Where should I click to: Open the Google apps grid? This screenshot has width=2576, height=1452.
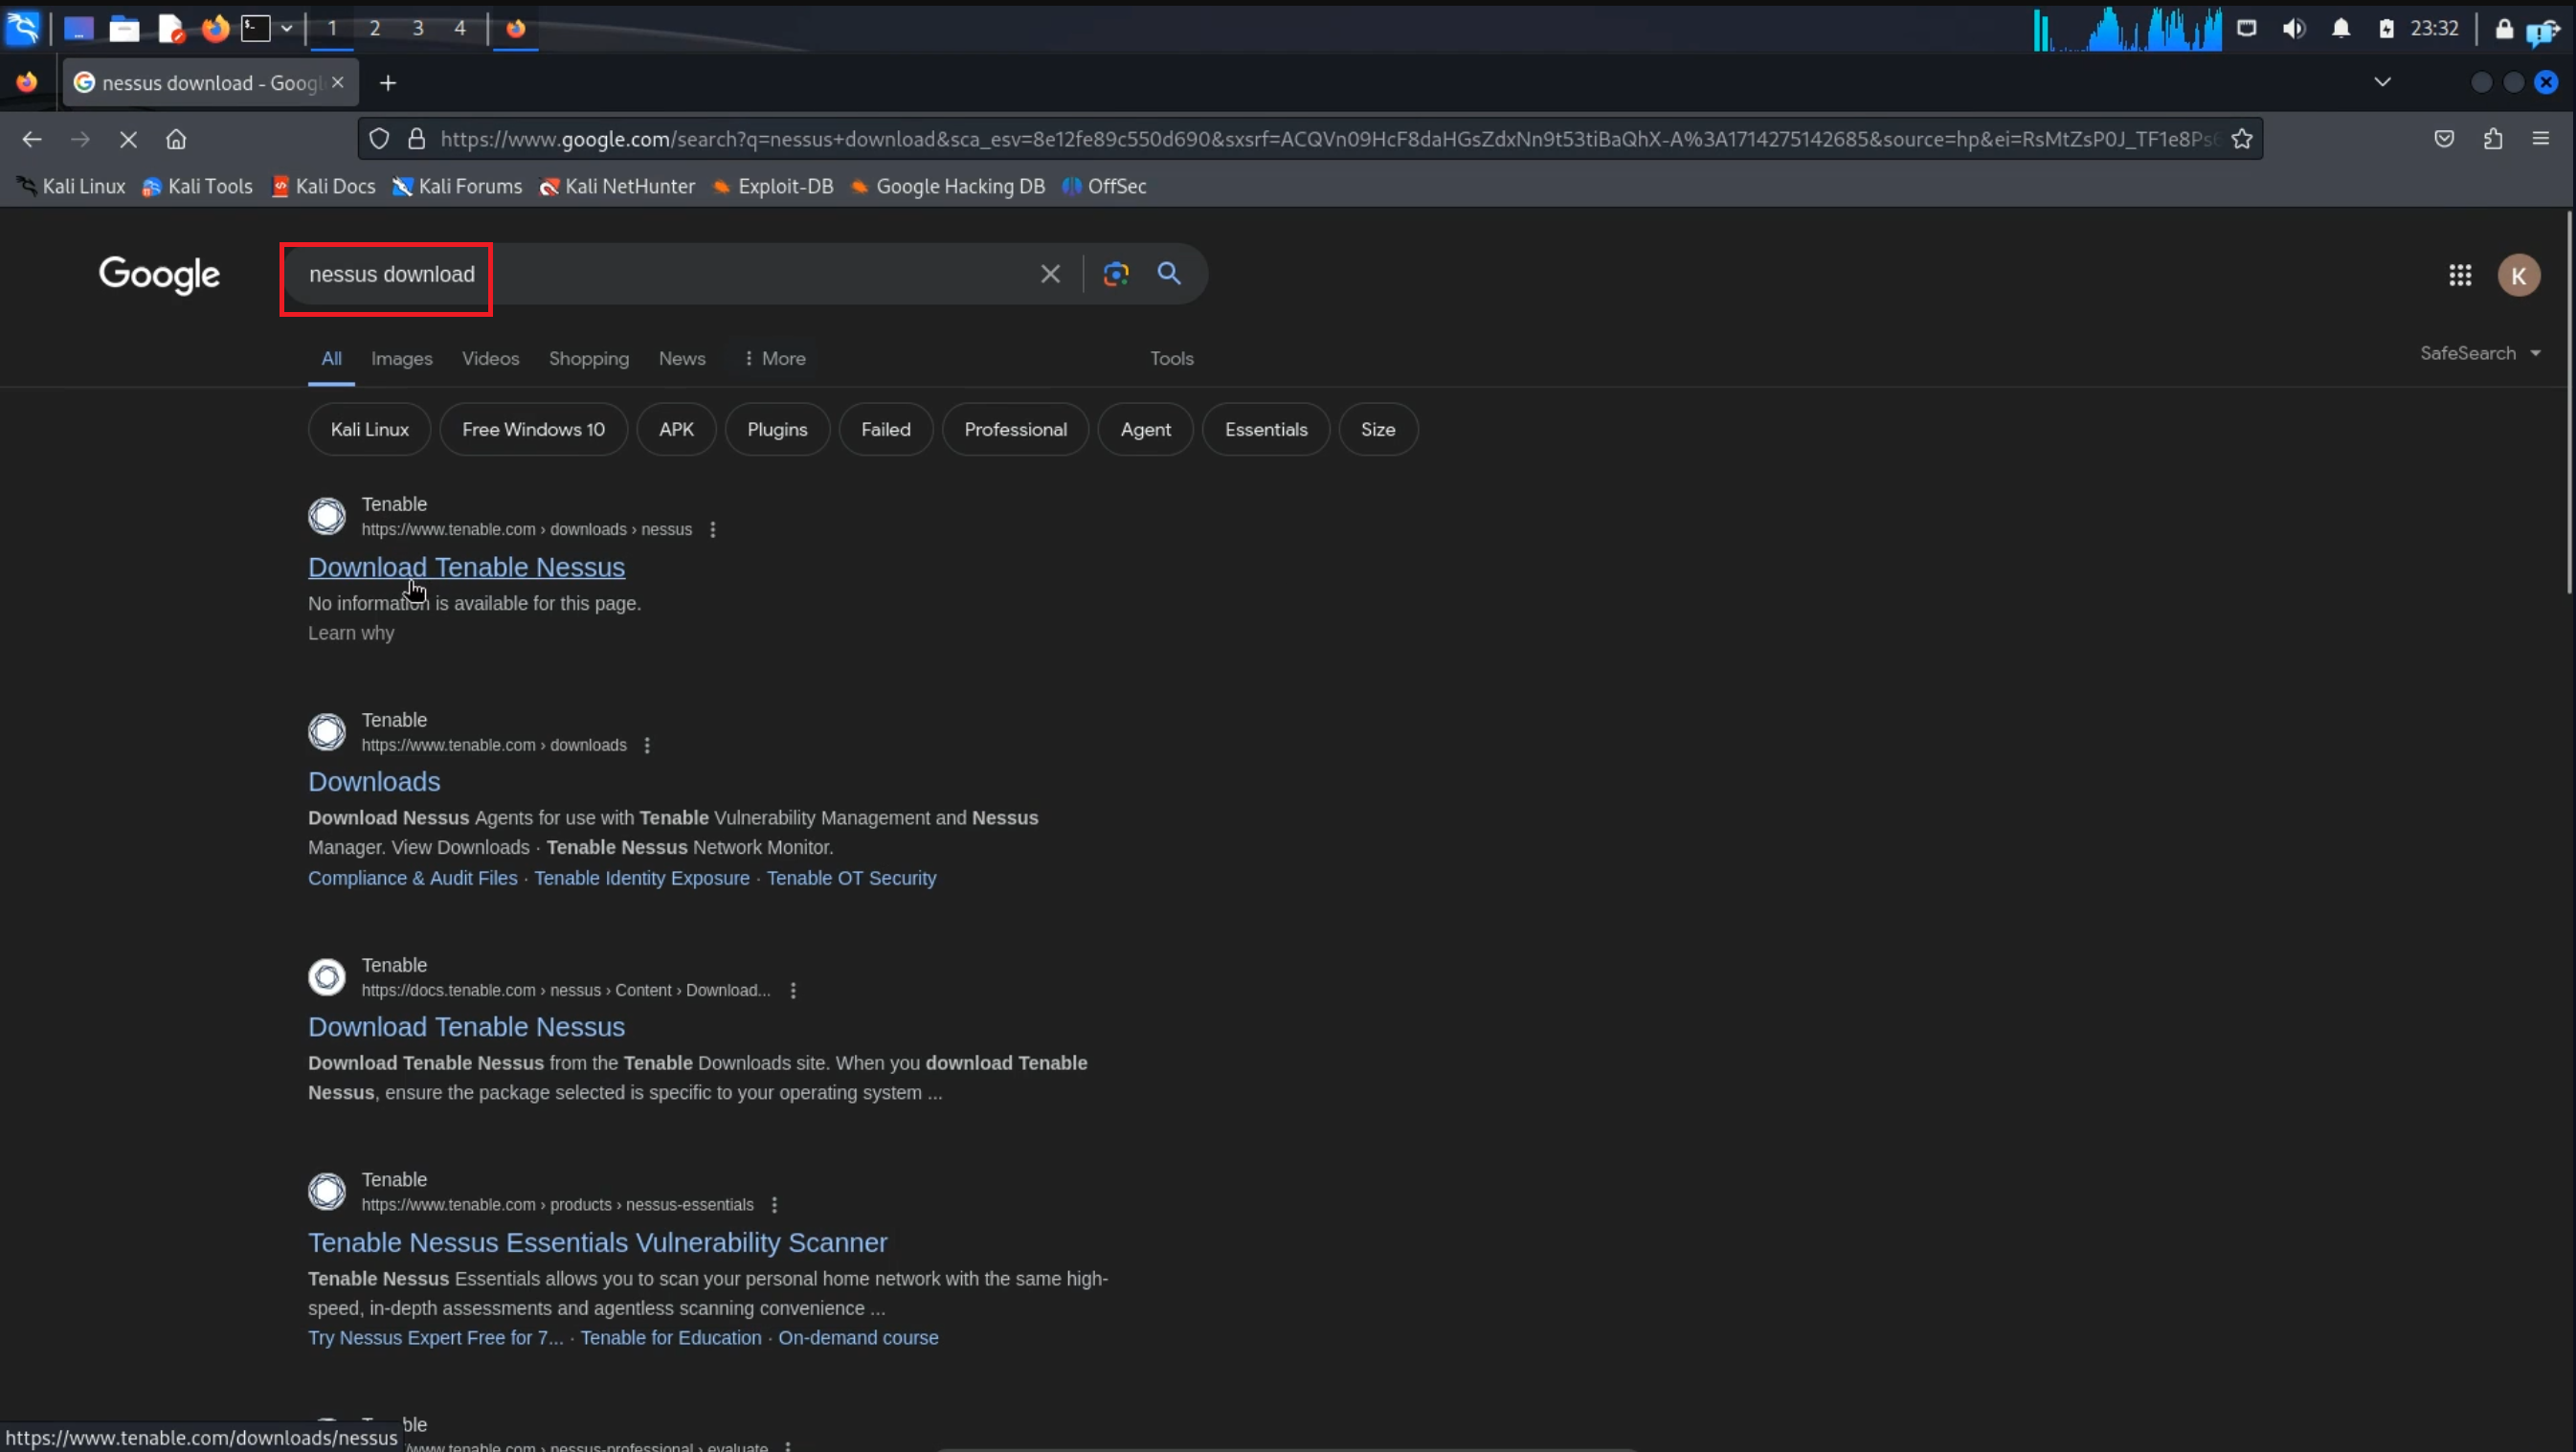tap(2459, 275)
